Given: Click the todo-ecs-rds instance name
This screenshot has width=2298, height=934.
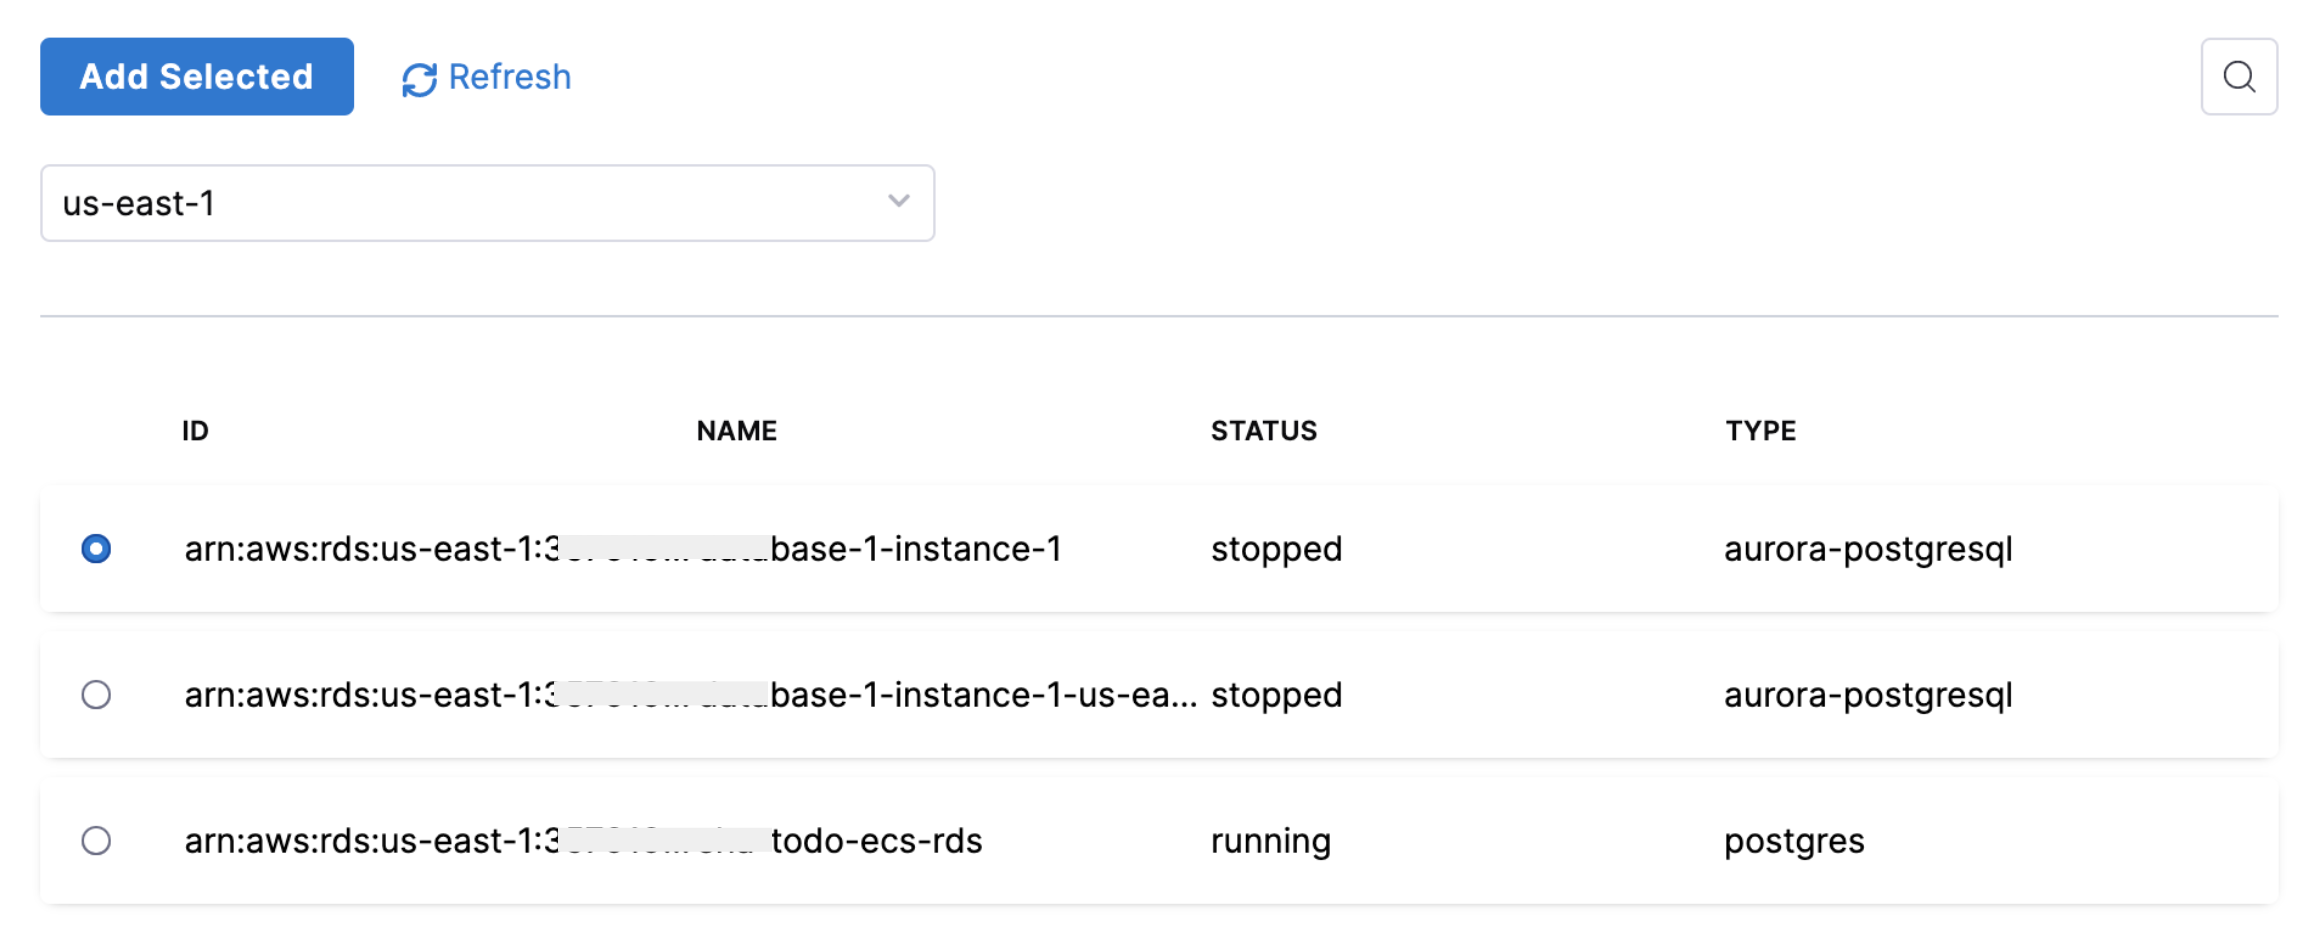Looking at the screenshot, I should pyautogui.click(x=876, y=841).
